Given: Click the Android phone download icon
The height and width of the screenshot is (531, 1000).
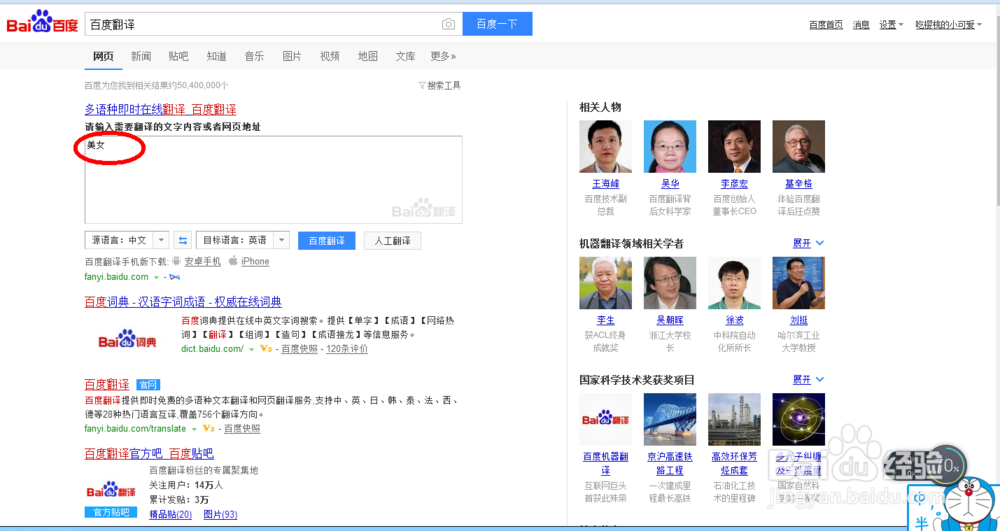Looking at the screenshot, I should pyautogui.click(x=177, y=261).
